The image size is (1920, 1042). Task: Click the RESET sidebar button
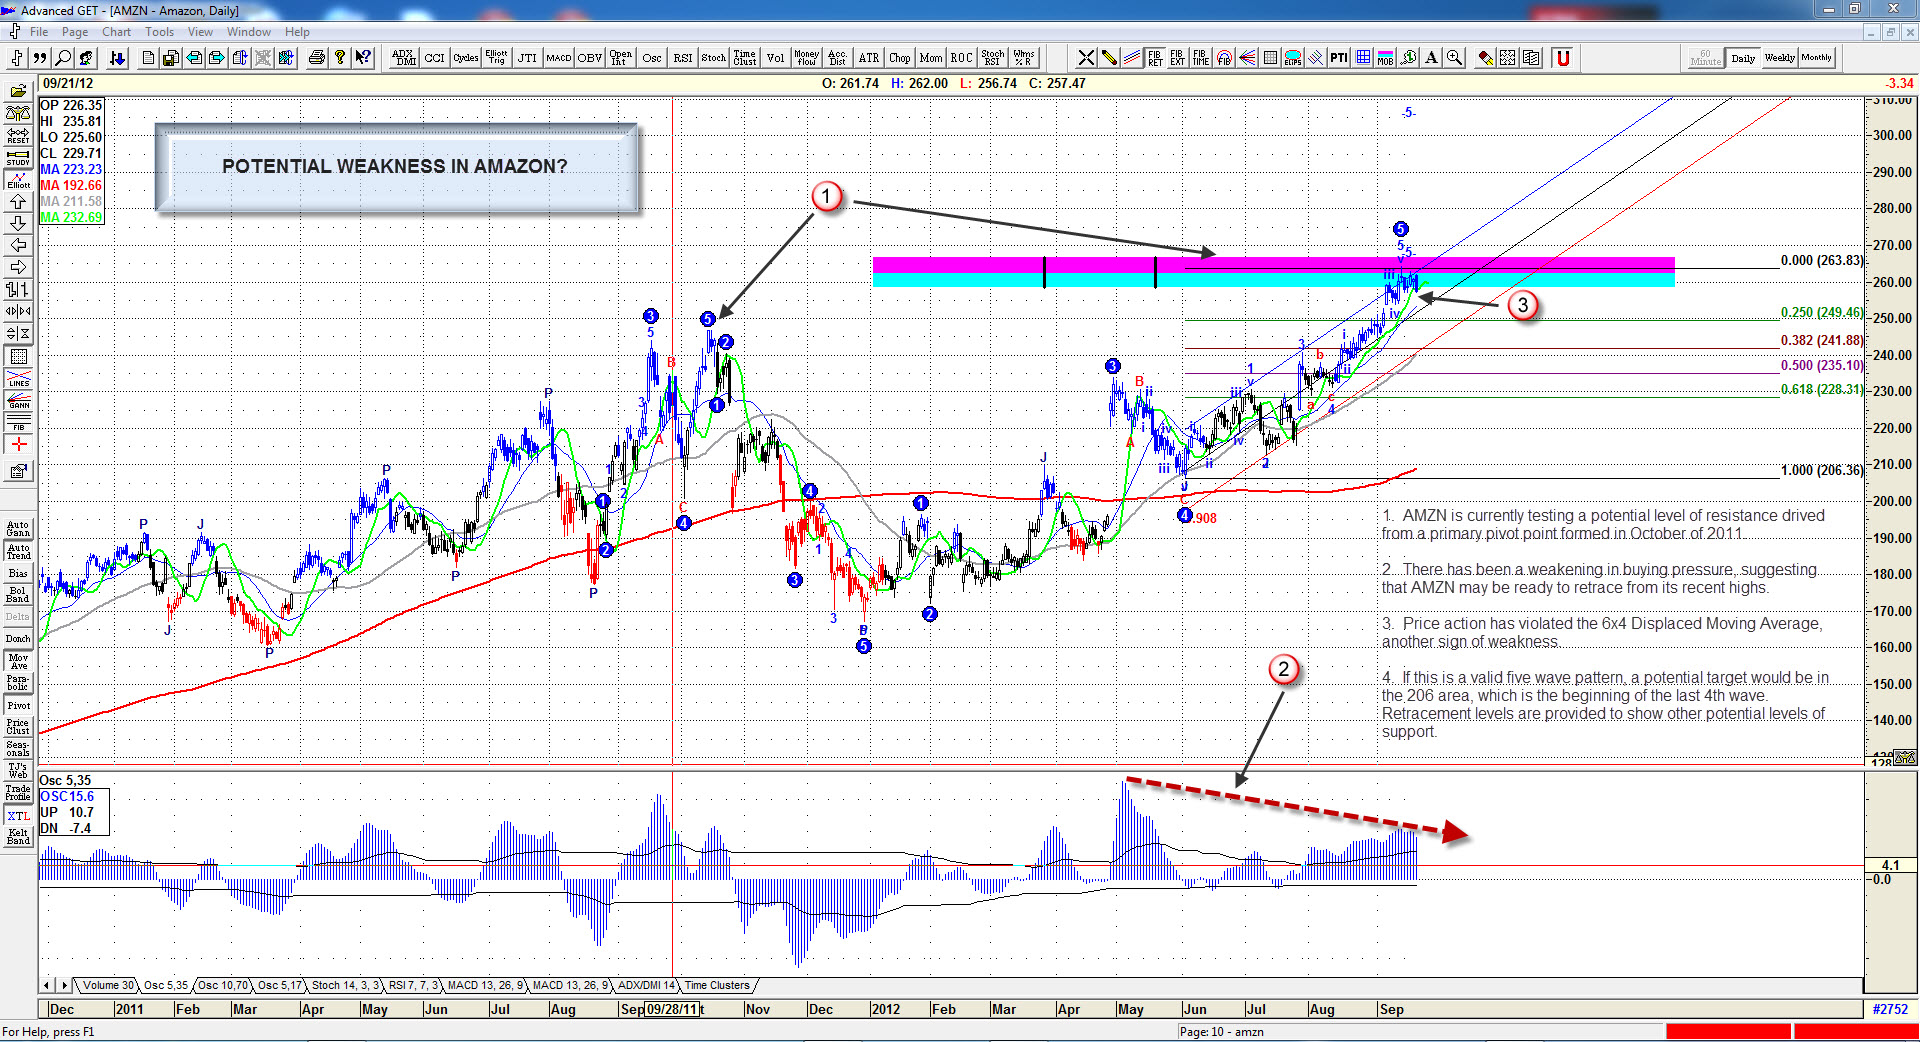click(18, 135)
